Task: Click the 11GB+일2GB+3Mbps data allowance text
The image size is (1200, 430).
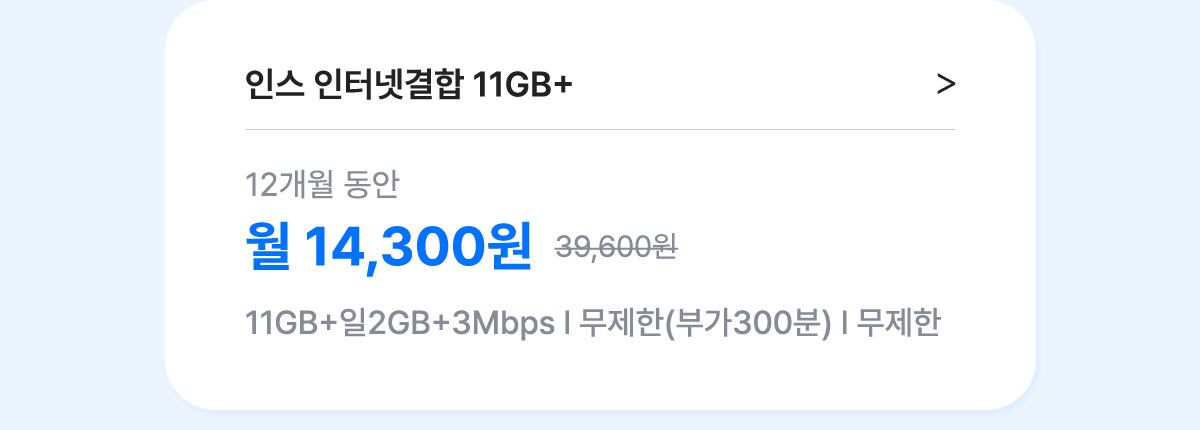Action: pyautogui.click(x=399, y=325)
